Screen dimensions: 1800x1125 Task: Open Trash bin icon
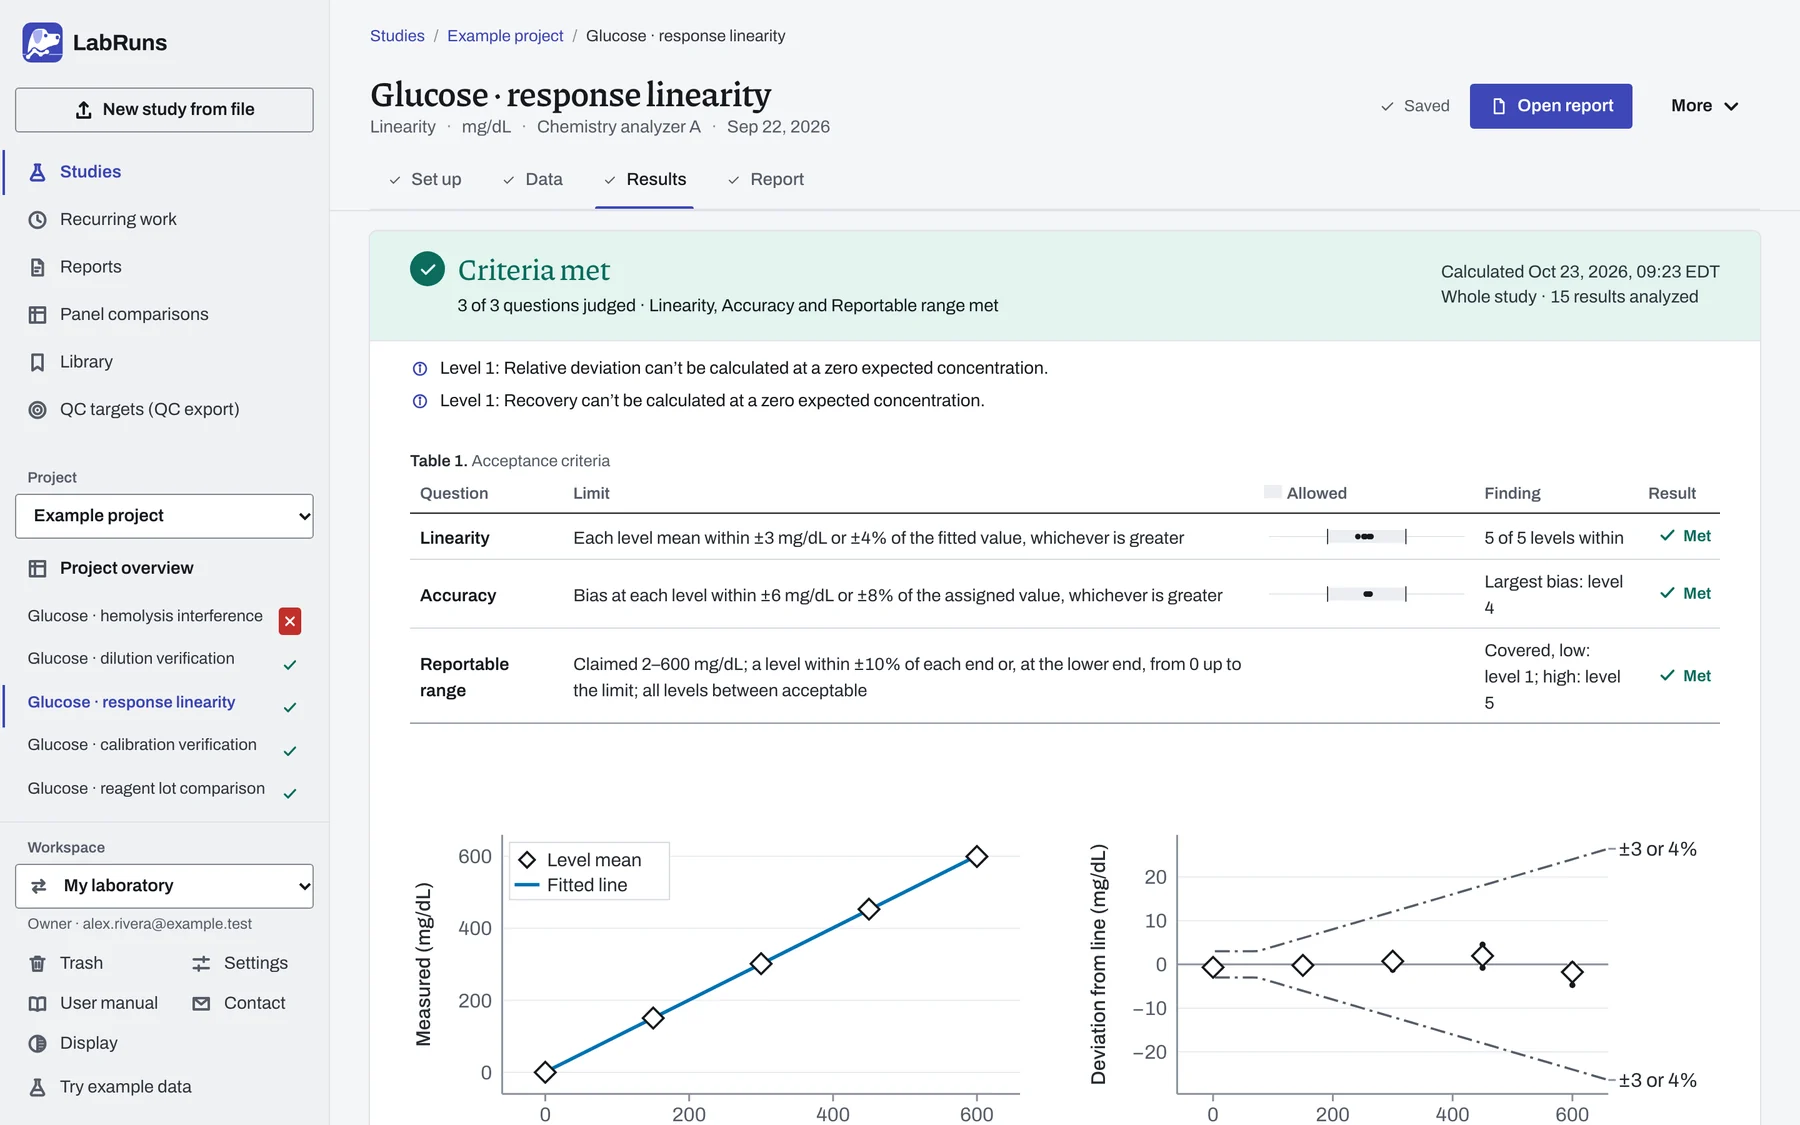tap(37, 964)
